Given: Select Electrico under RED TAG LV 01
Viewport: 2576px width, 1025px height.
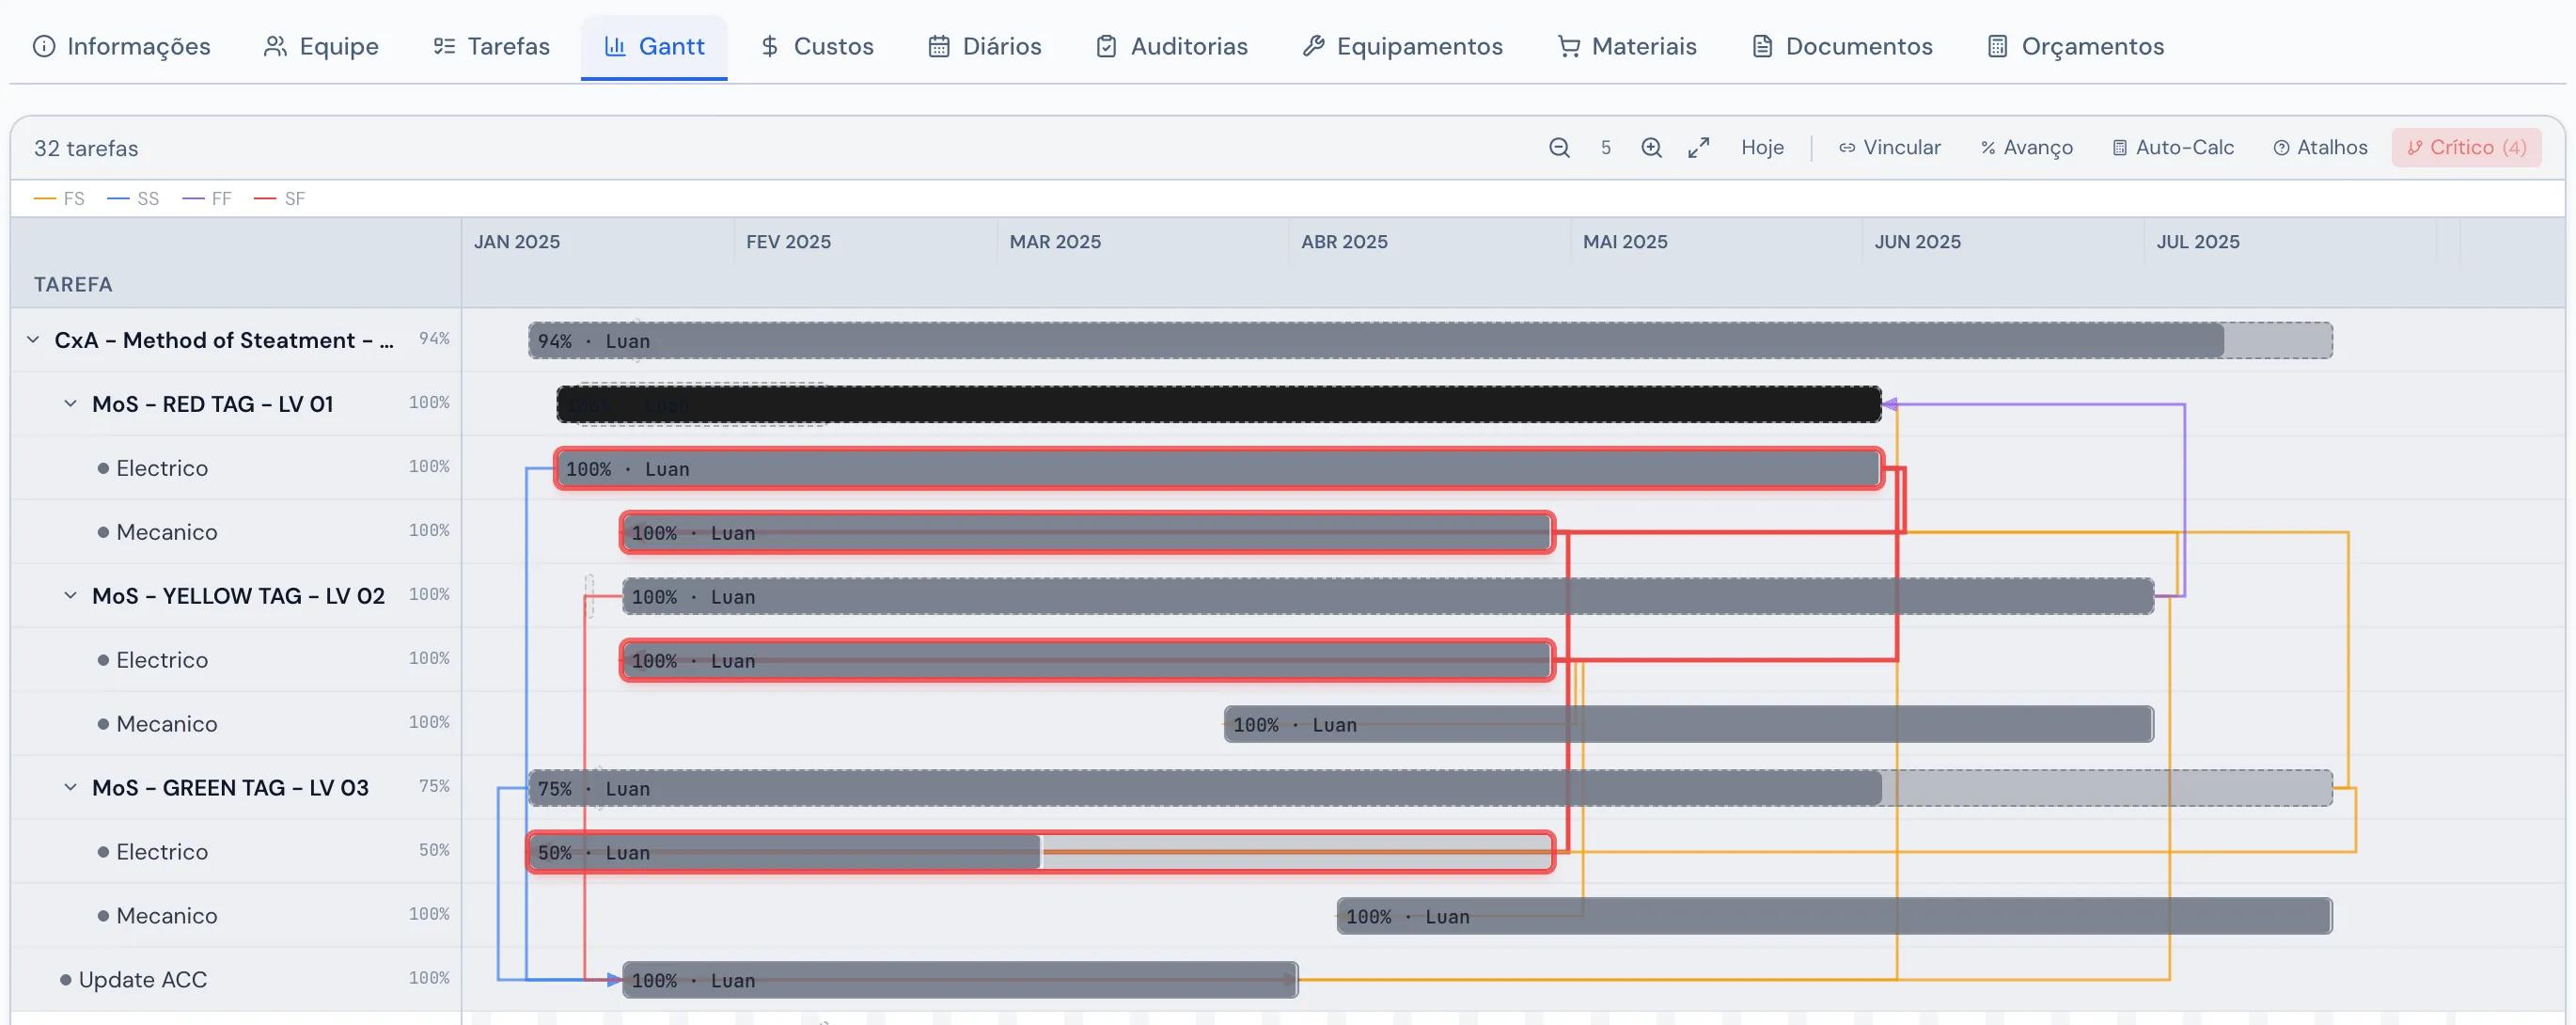Looking at the screenshot, I should [x=236, y=468].
